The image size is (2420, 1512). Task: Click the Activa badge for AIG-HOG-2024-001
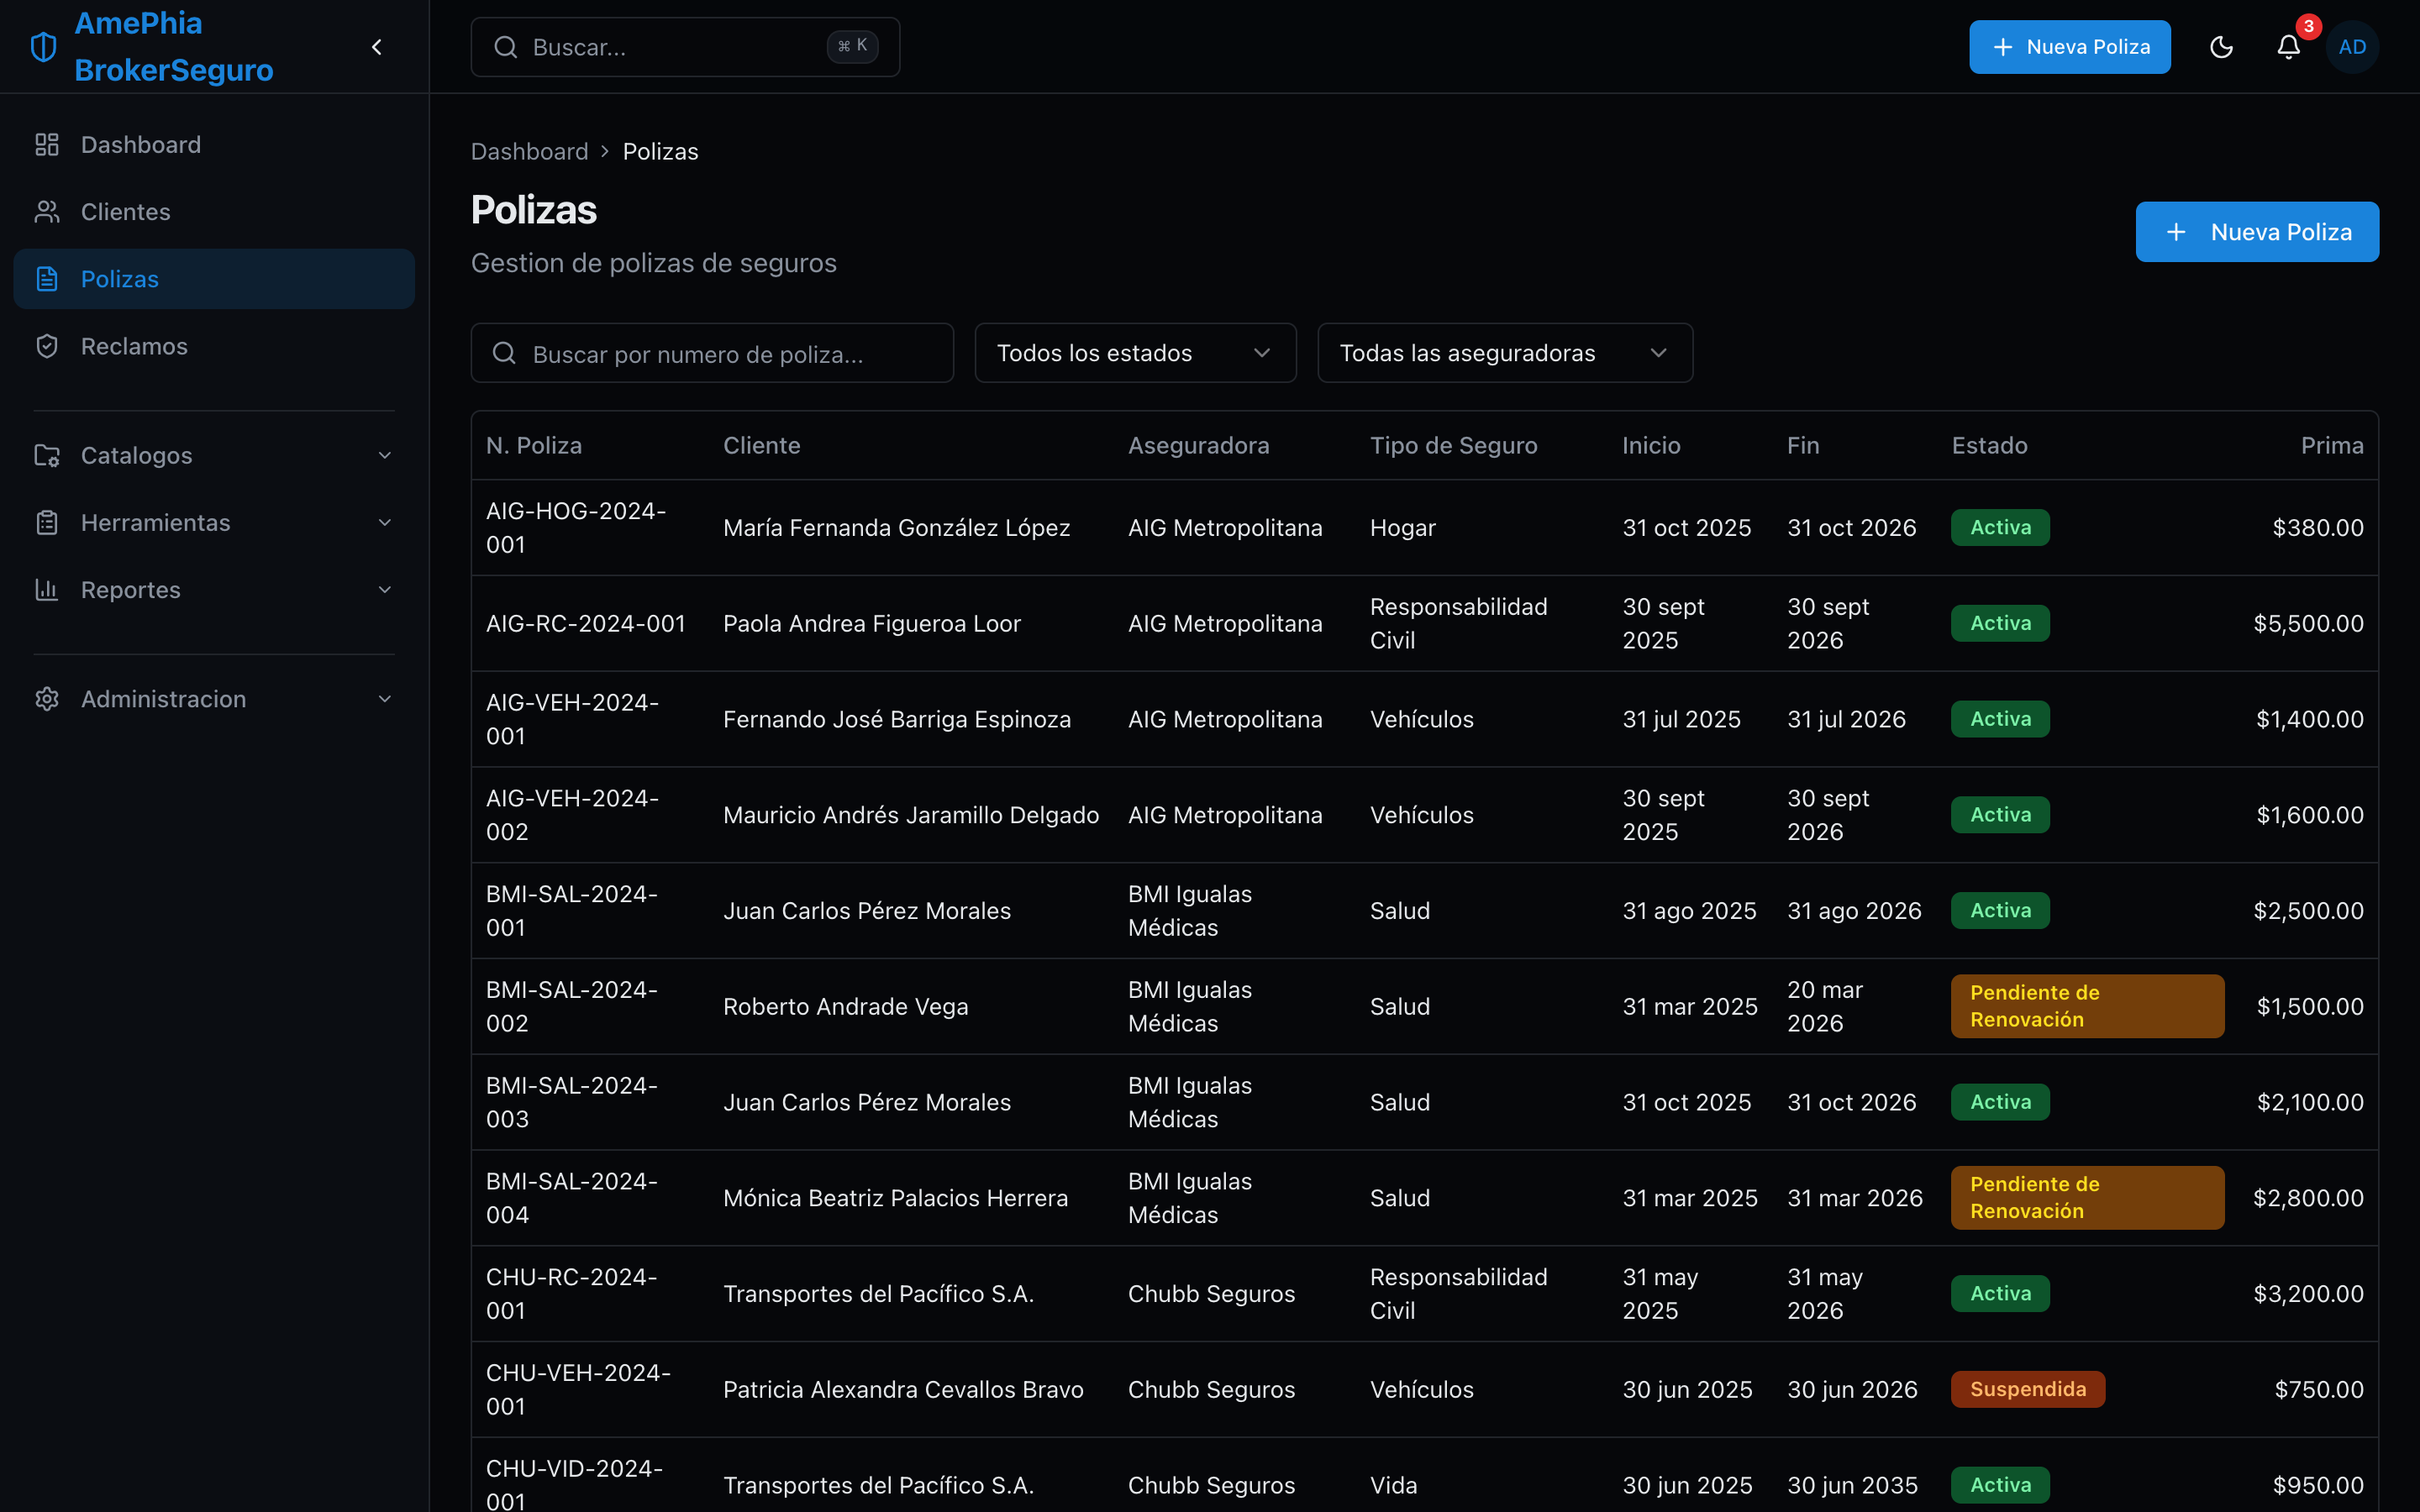pos(2000,527)
